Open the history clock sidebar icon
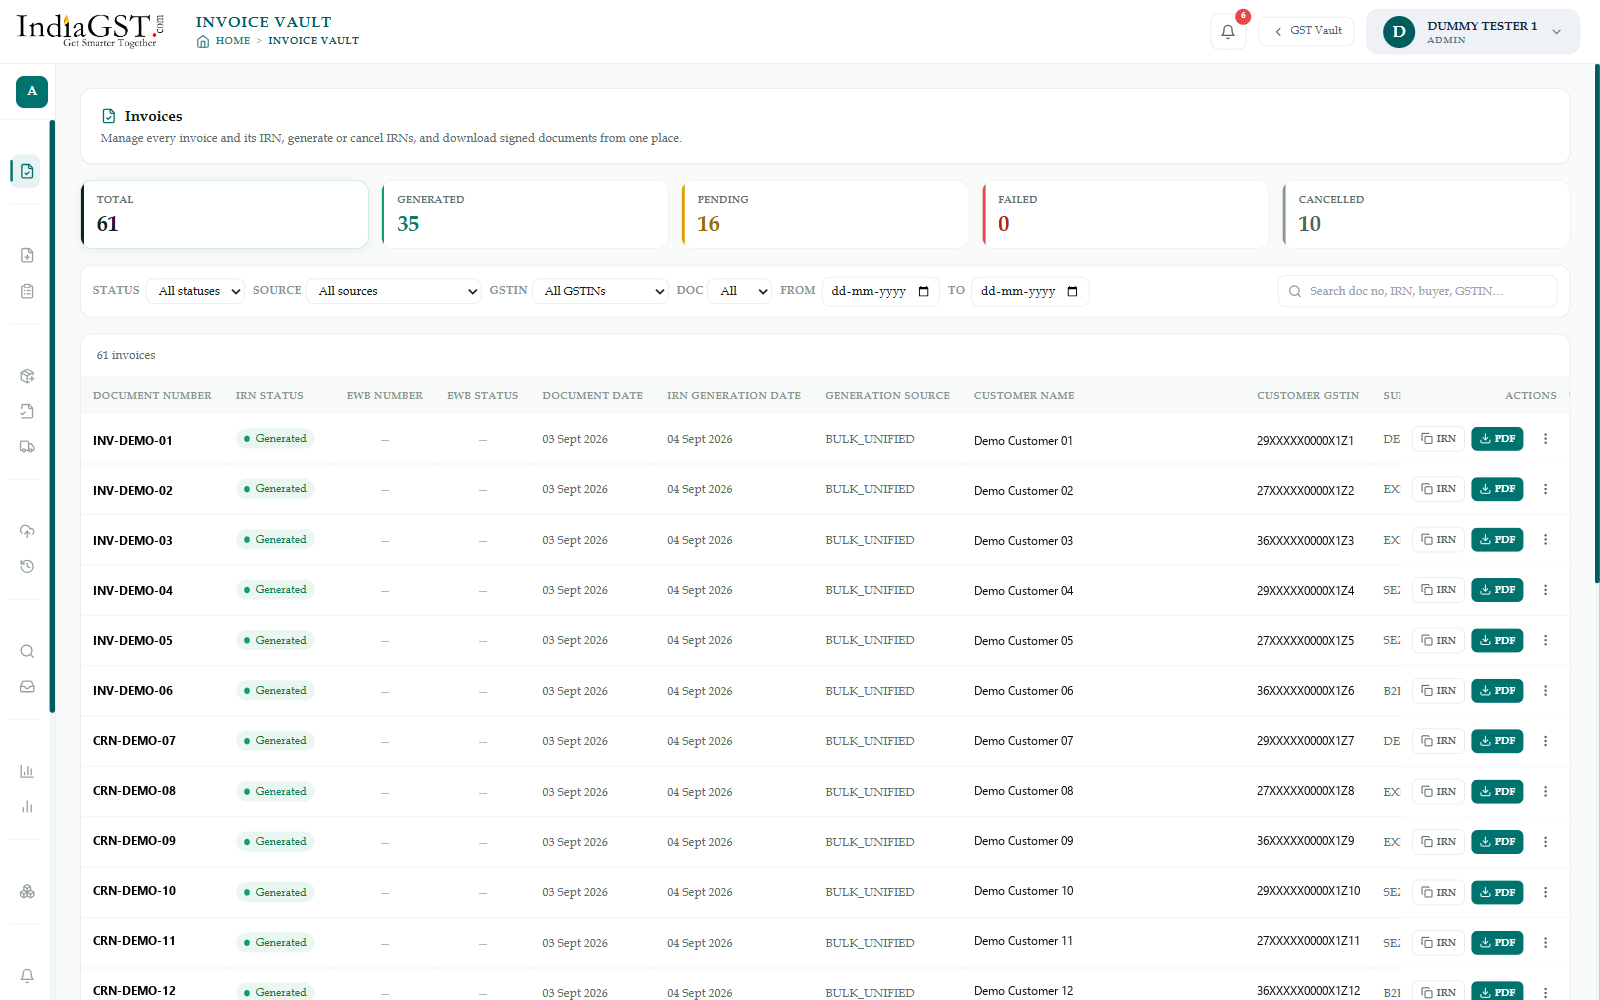The image size is (1600, 1000). coord(27,566)
